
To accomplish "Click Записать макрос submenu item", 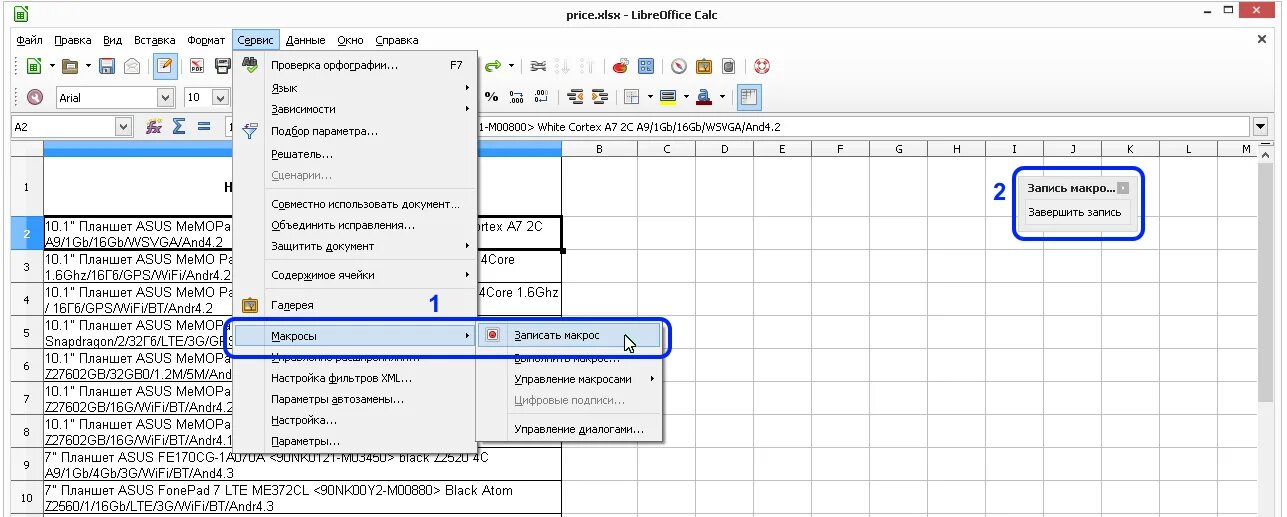I will [569, 336].
